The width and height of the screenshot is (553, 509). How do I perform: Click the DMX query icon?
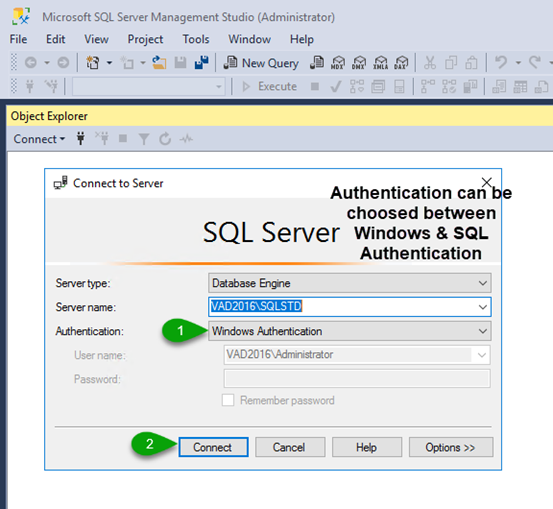click(x=359, y=63)
